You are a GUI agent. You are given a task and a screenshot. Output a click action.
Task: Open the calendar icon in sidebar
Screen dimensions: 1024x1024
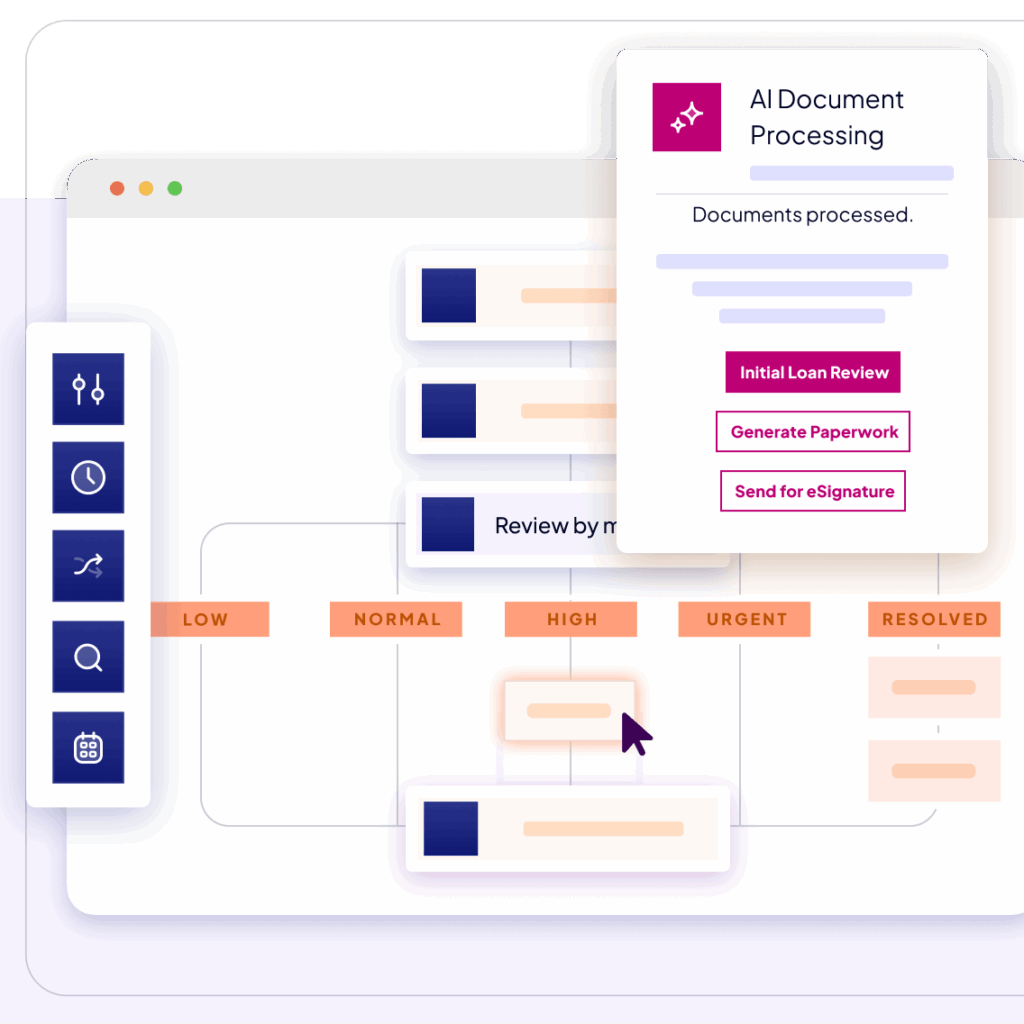point(88,747)
